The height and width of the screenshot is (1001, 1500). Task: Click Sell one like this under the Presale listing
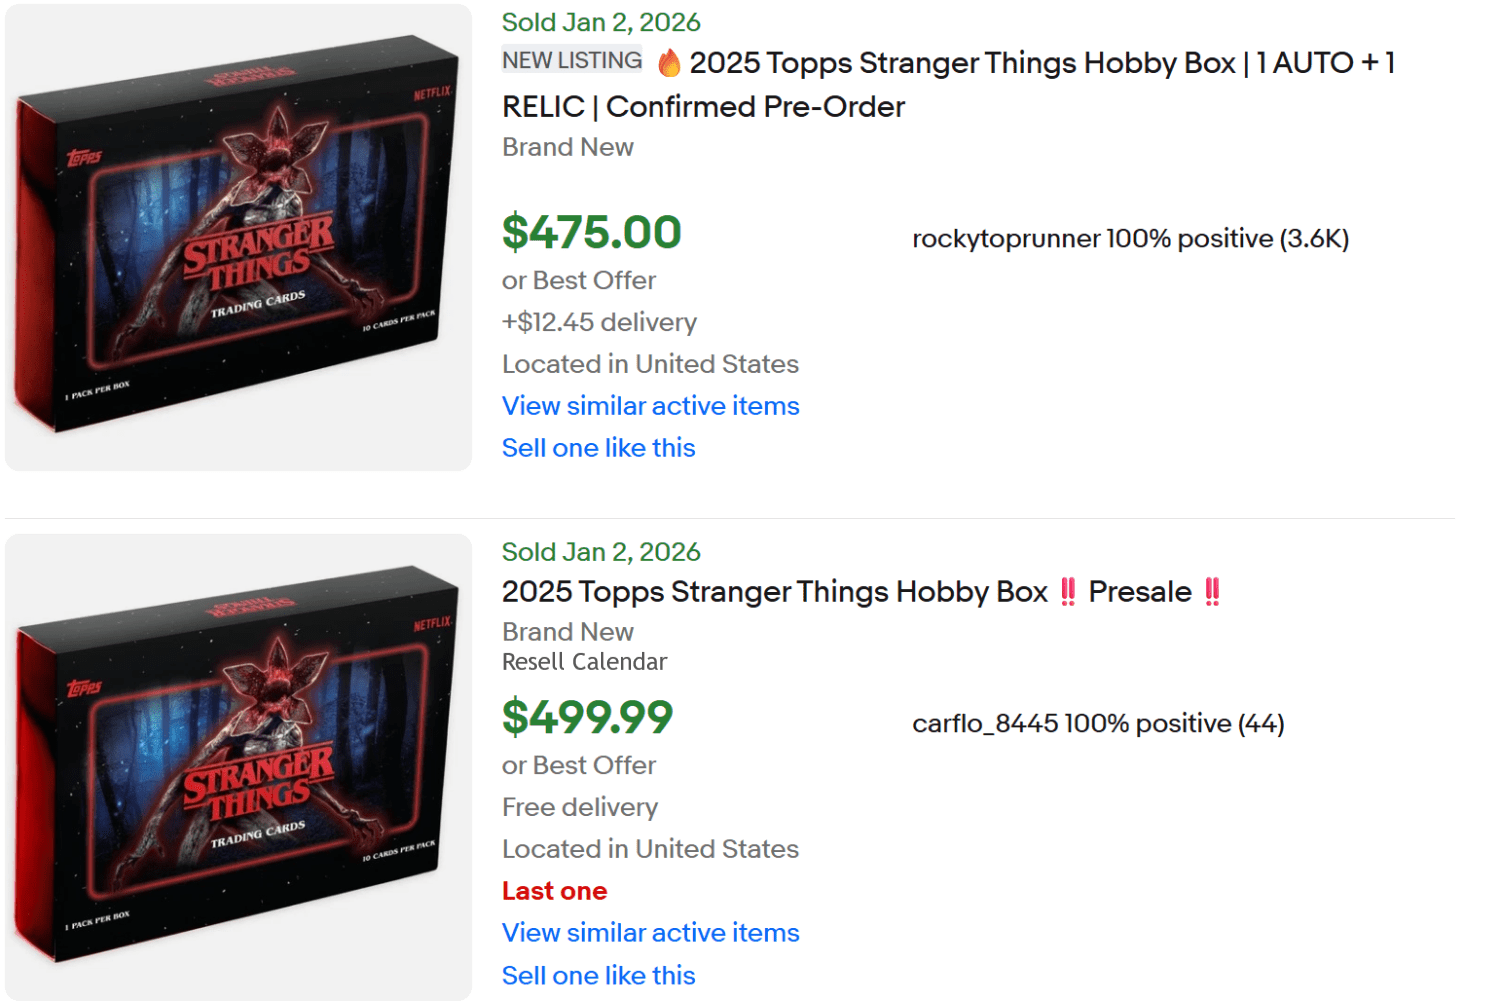pos(598,975)
